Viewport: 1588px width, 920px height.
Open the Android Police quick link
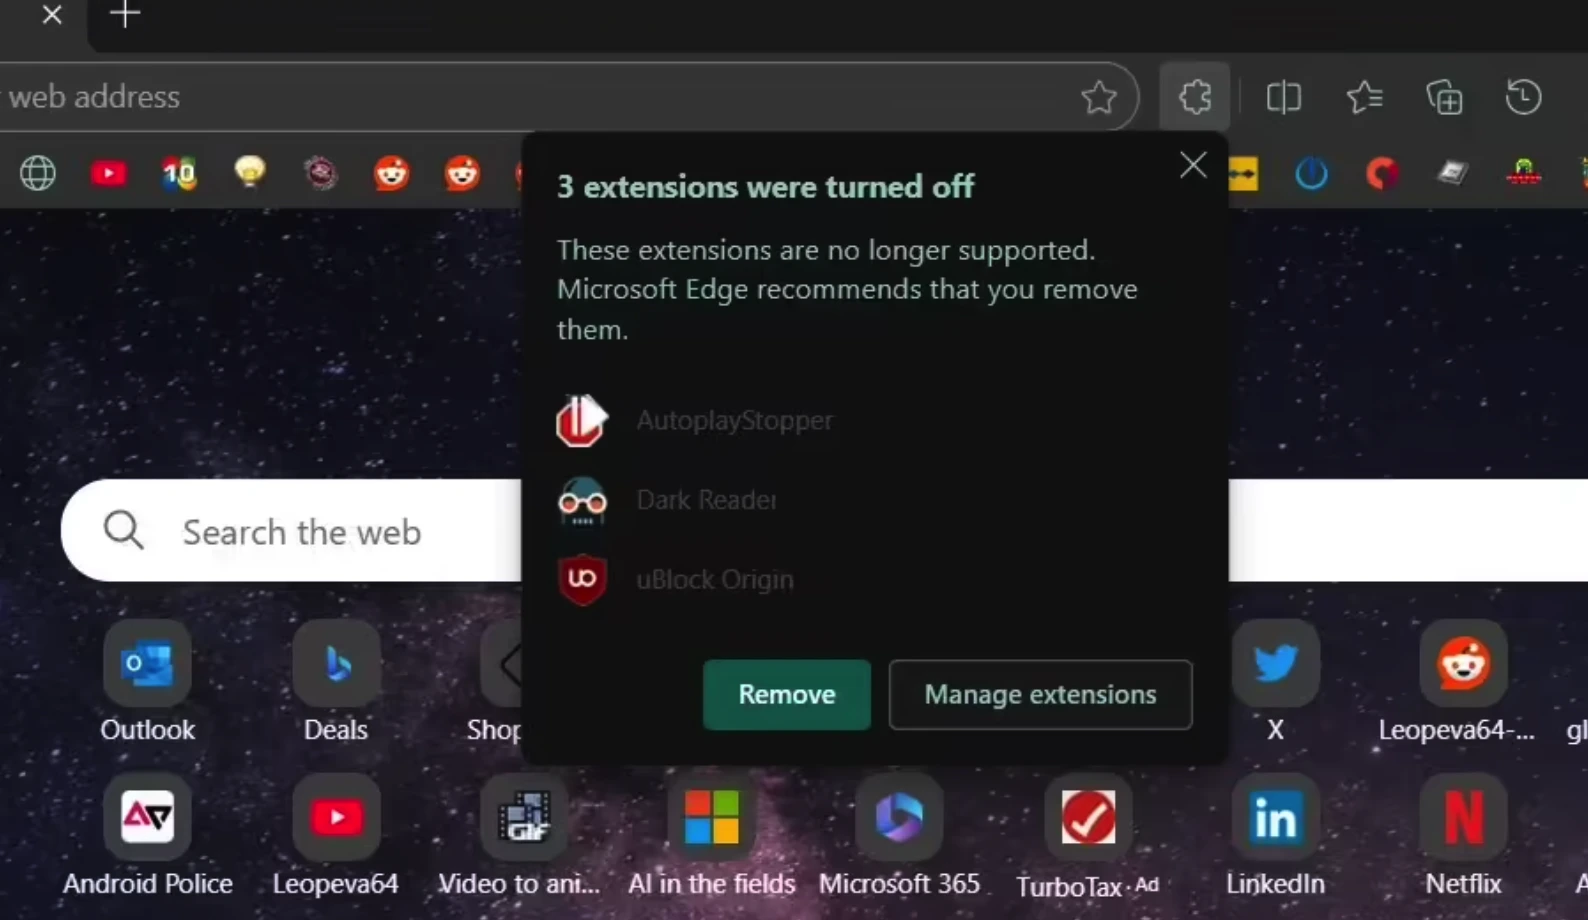pyautogui.click(x=148, y=836)
